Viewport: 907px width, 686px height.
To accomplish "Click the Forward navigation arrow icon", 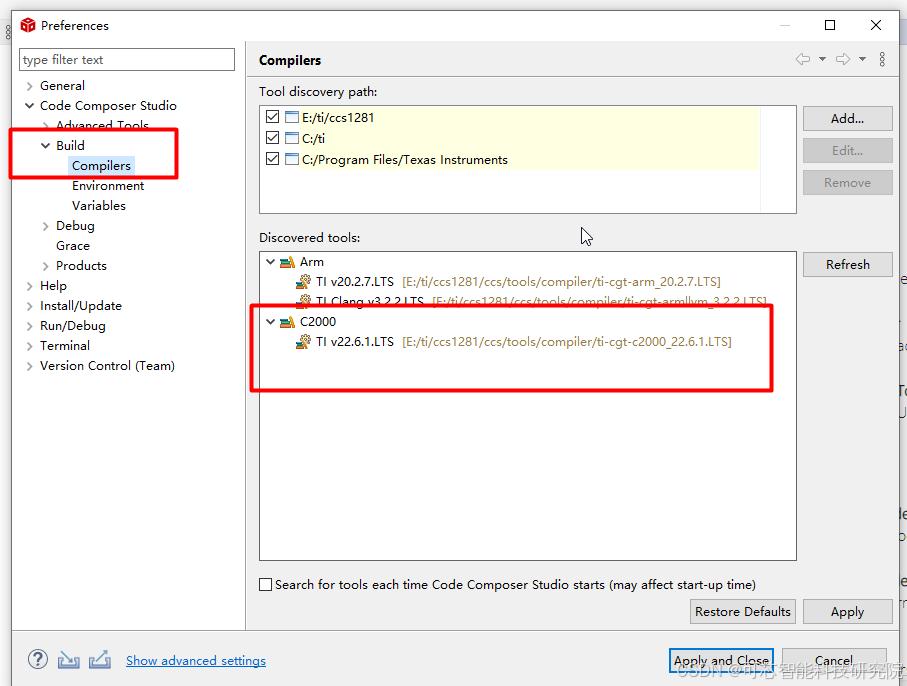I will pyautogui.click(x=843, y=59).
